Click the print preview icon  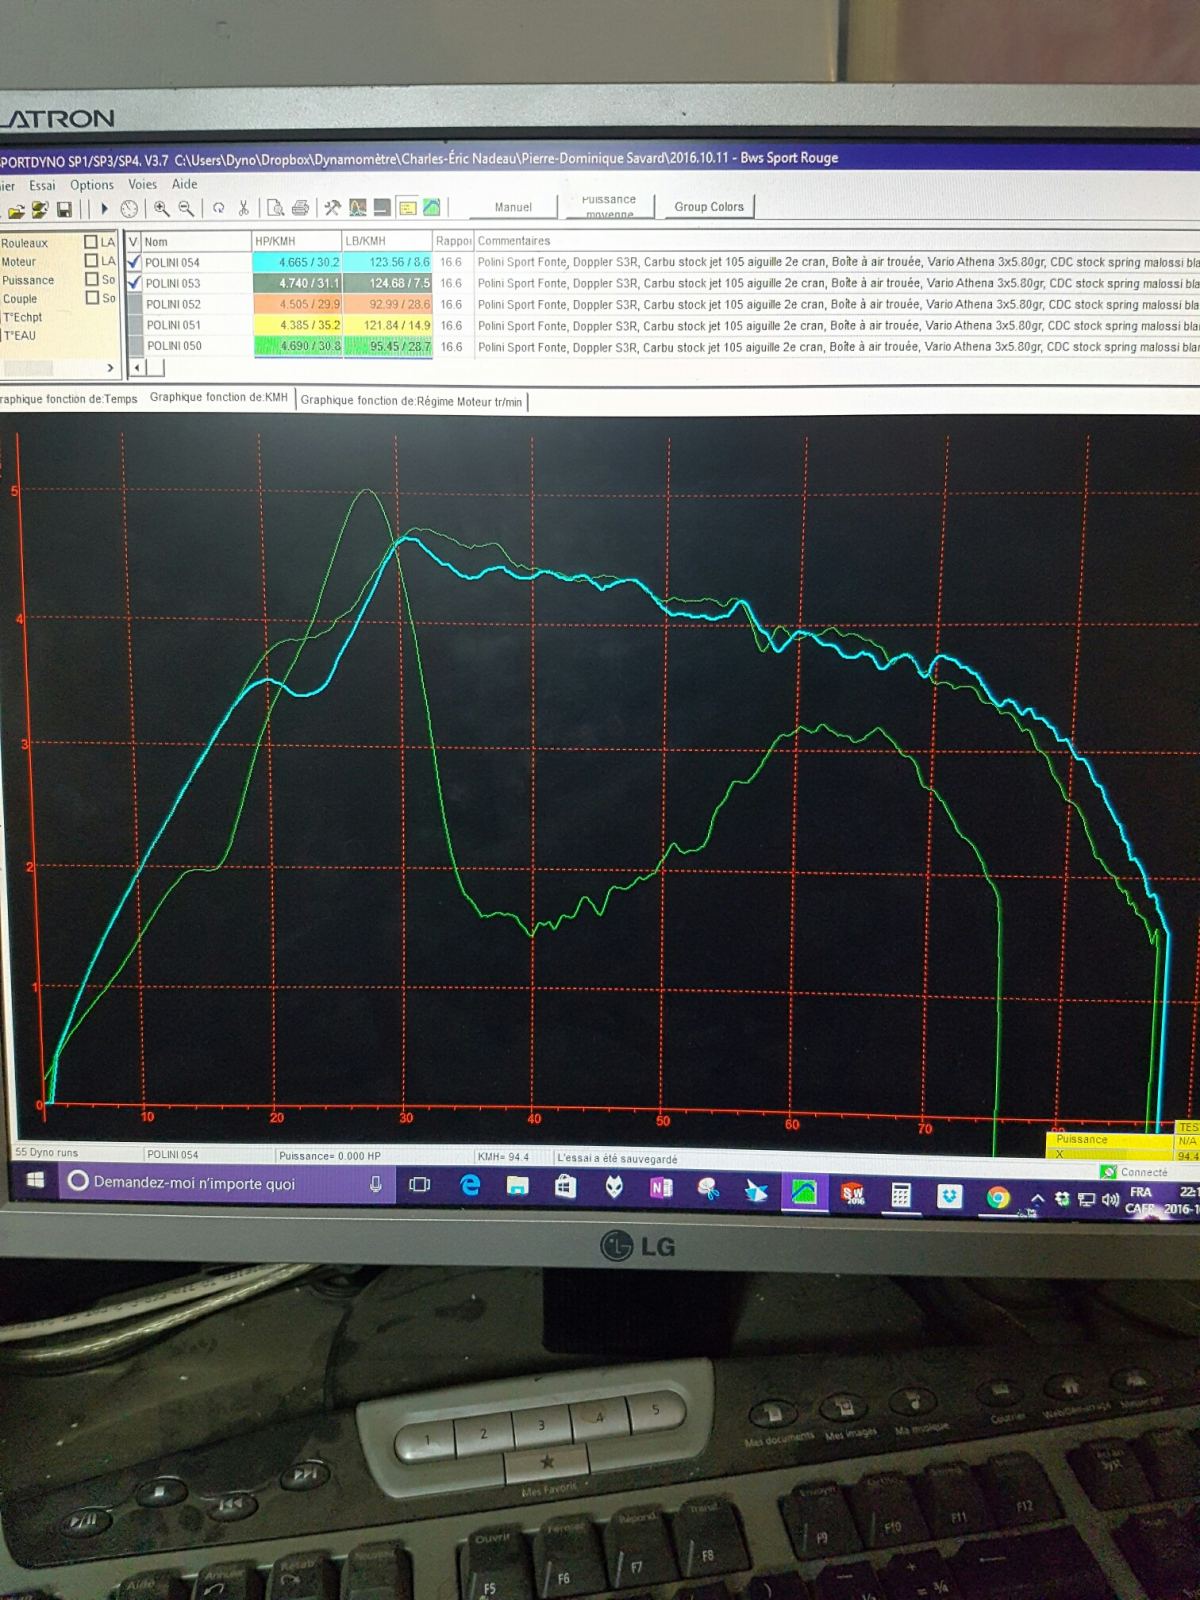coord(275,208)
